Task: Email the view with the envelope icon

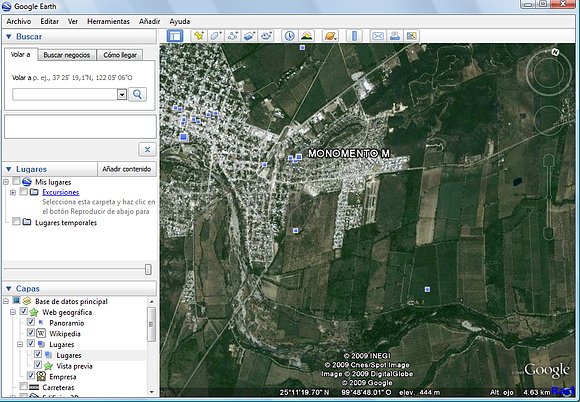Action: [x=378, y=36]
